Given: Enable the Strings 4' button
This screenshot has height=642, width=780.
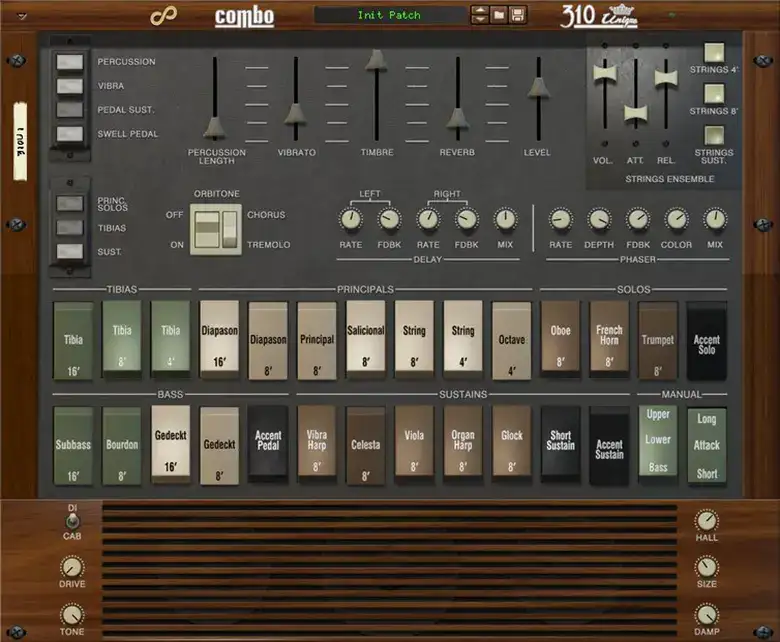Looking at the screenshot, I should click(x=714, y=52).
